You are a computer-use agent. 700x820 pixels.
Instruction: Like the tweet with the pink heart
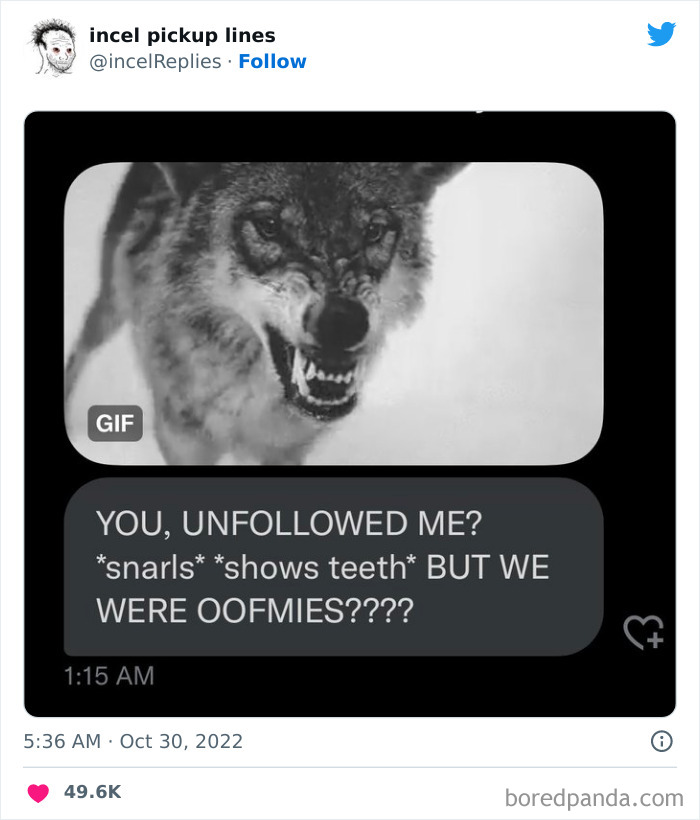[37, 792]
